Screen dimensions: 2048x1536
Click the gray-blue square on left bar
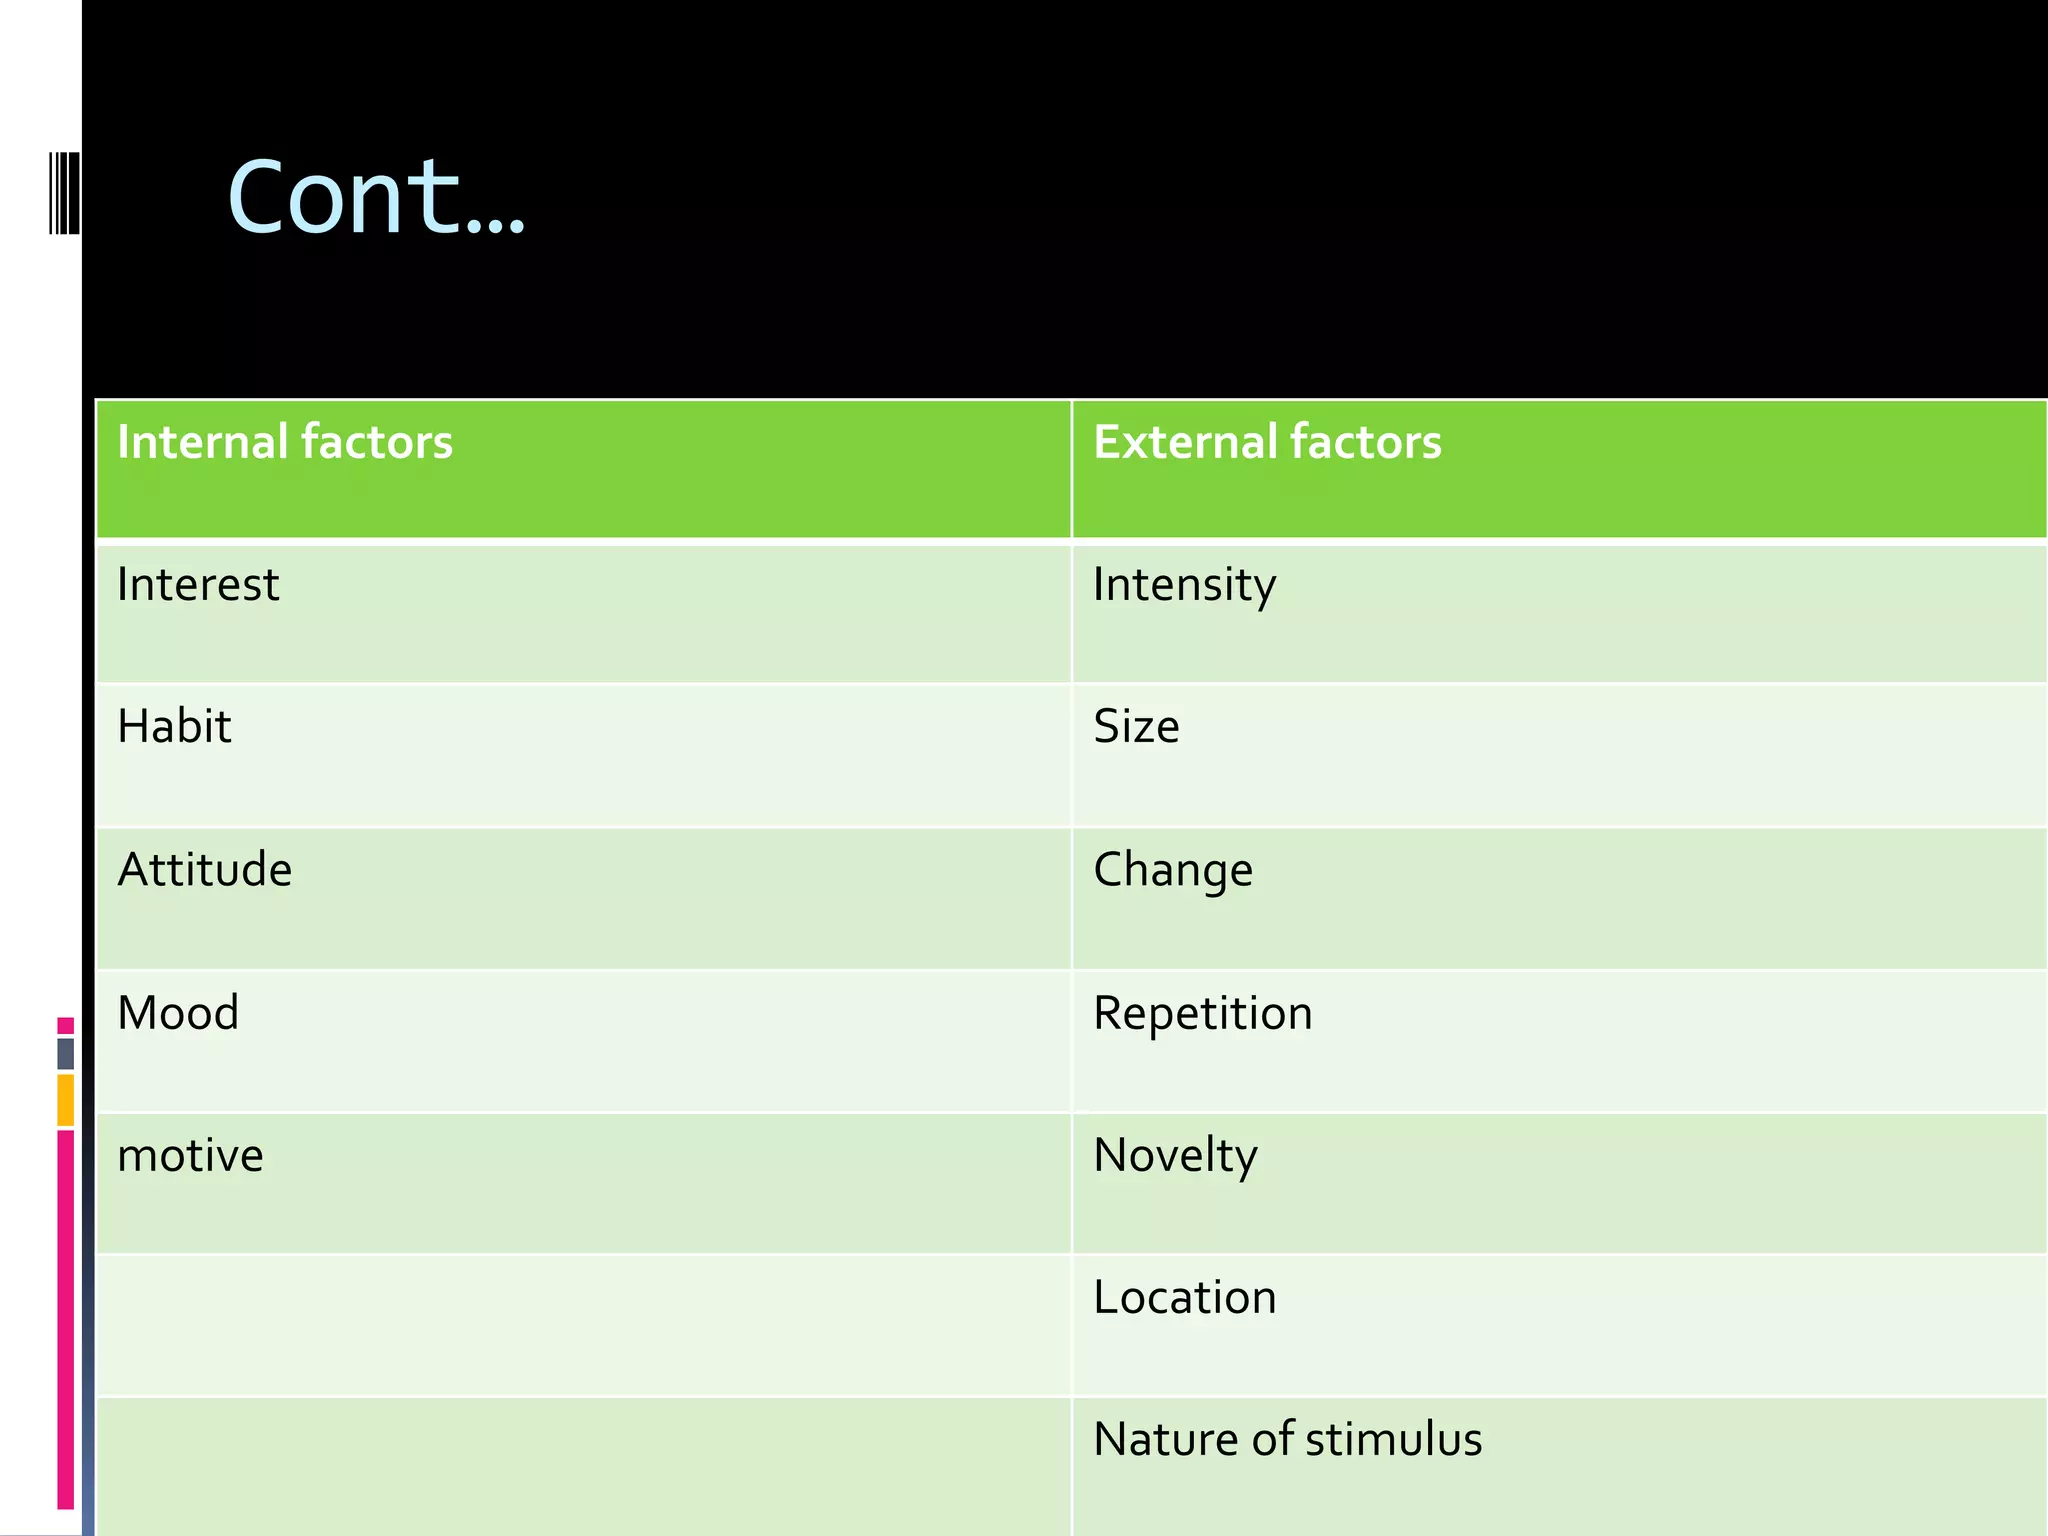(x=66, y=1054)
